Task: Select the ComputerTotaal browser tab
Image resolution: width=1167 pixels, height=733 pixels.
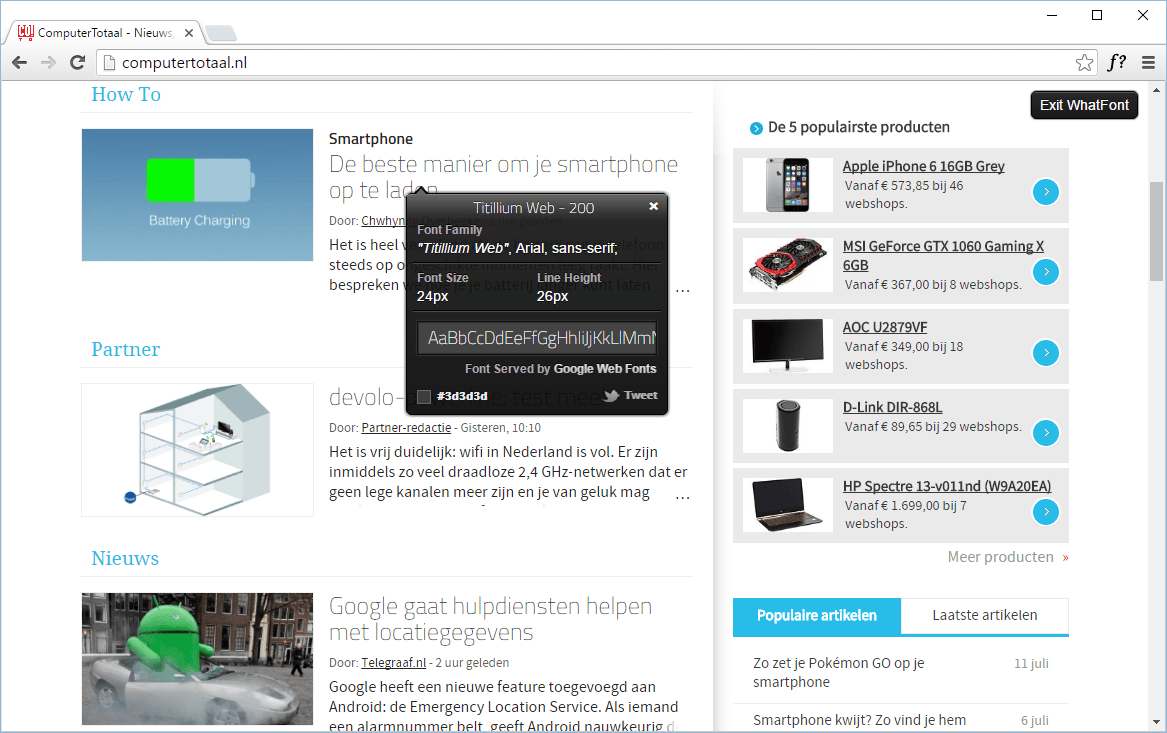Action: click(104, 33)
